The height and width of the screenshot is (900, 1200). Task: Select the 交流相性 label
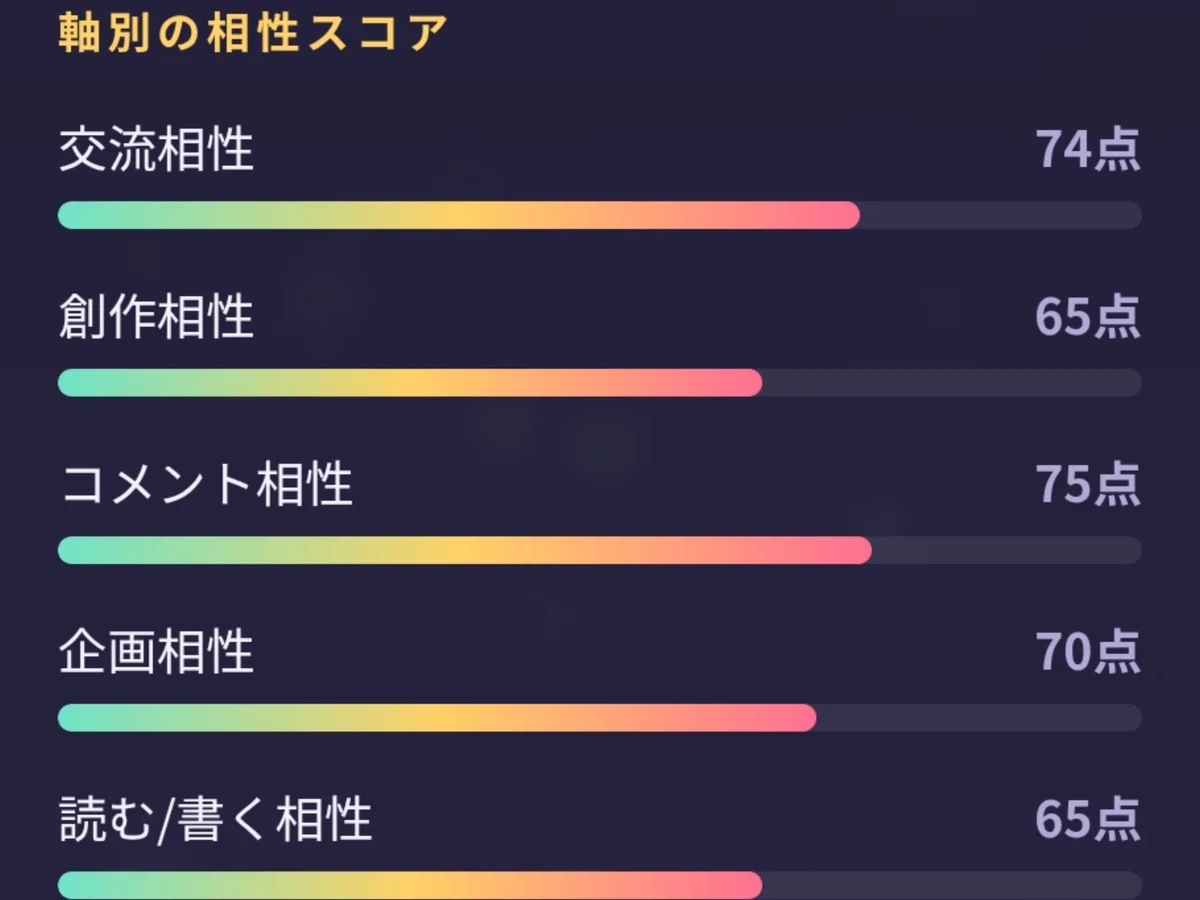click(156, 150)
